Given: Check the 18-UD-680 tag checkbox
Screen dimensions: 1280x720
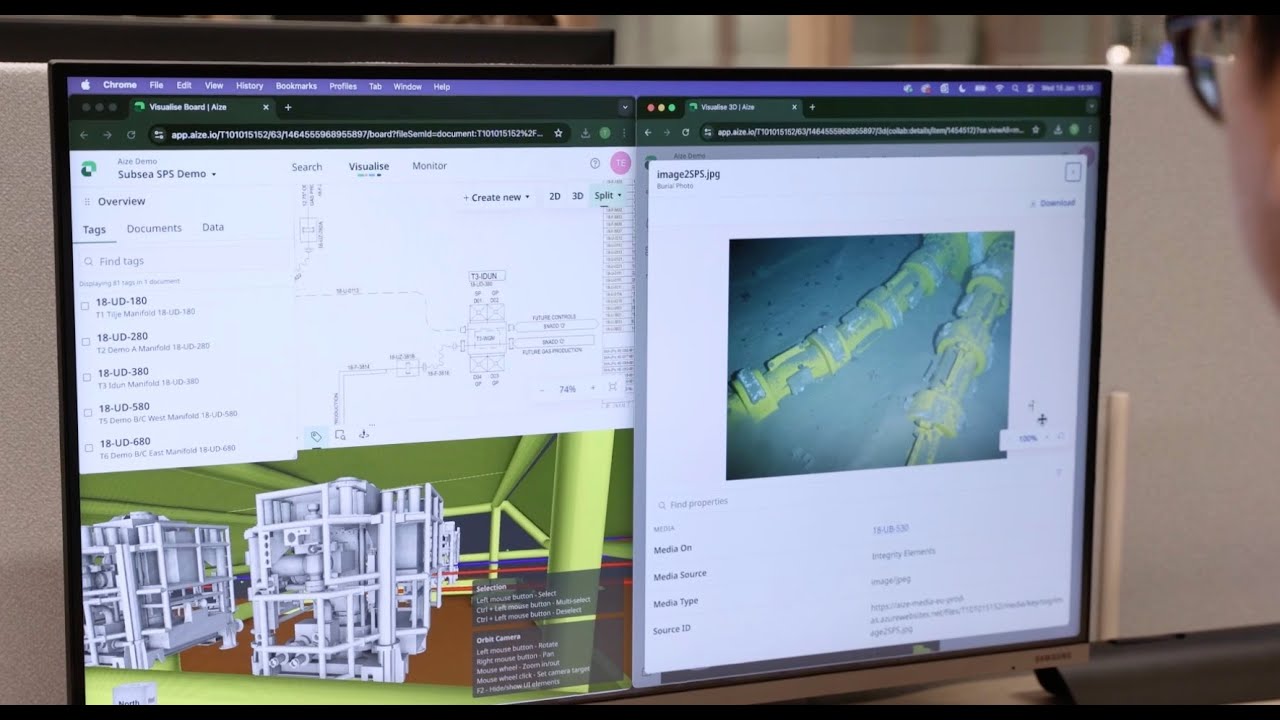Looking at the screenshot, I should tap(90, 447).
